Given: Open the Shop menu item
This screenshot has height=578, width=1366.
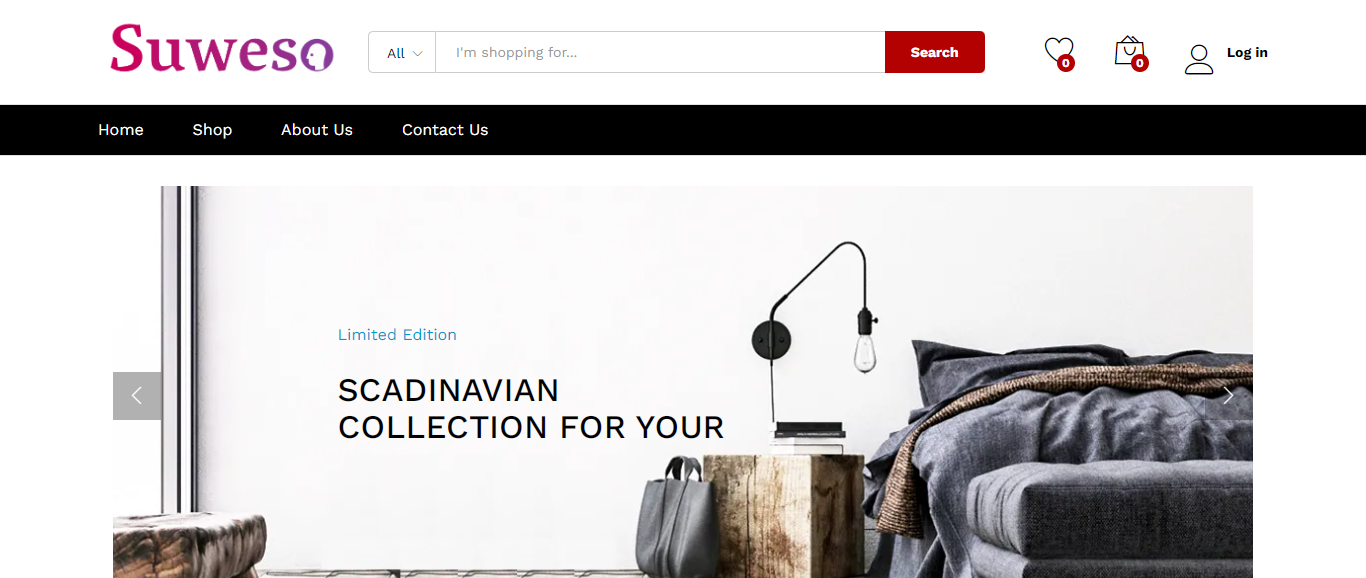Looking at the screenshot, I should (x=212, y=130).
